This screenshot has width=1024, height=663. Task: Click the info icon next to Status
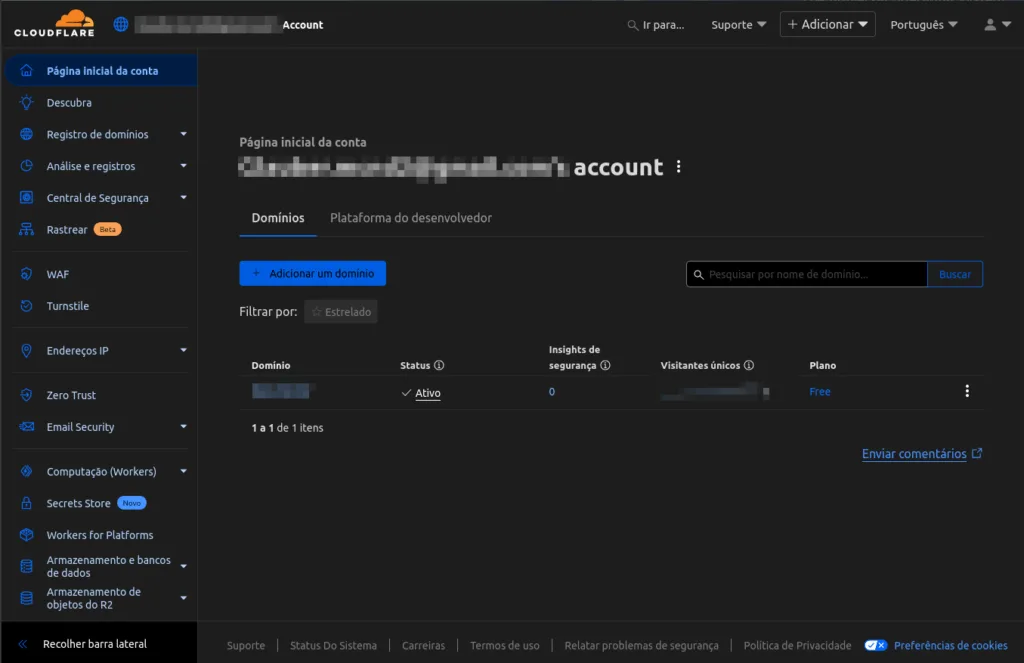pyautogui.click(x=439, y=366)
